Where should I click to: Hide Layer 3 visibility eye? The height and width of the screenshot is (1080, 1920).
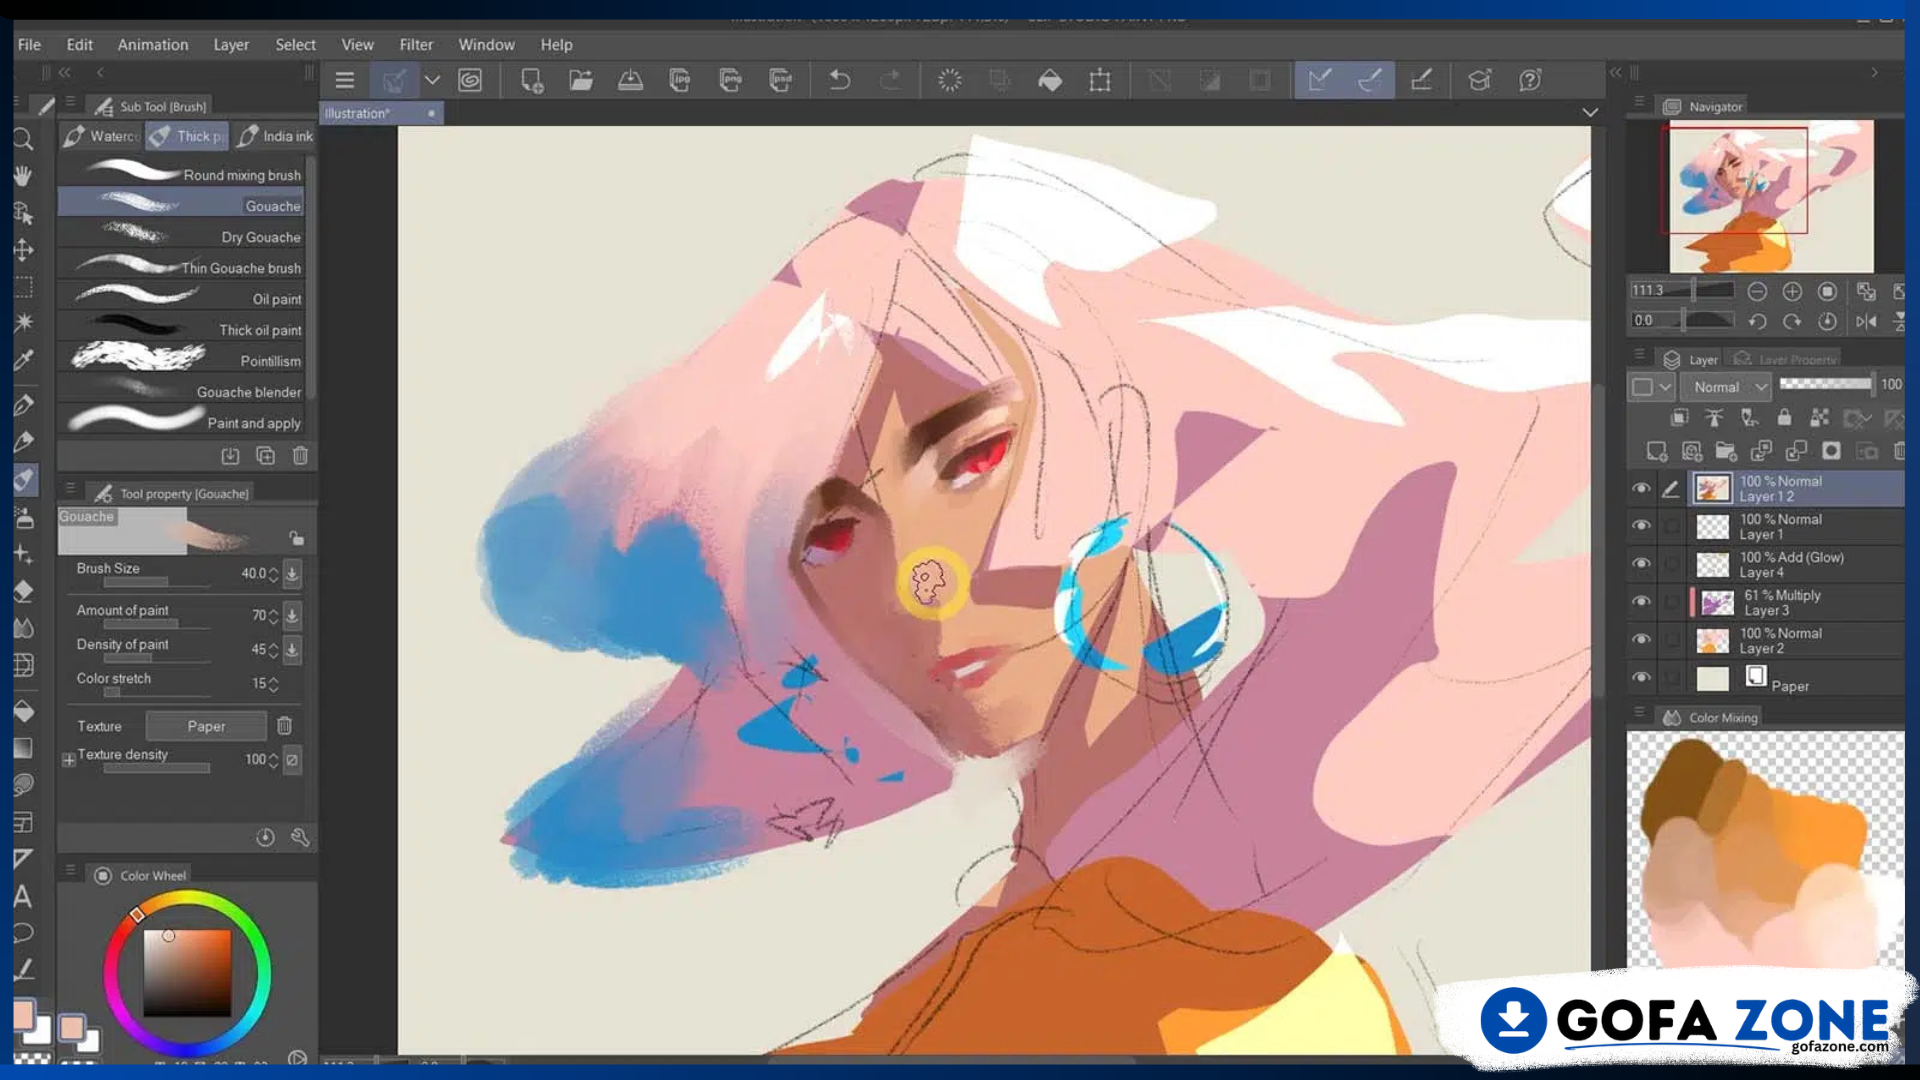tap(1641, 602)
